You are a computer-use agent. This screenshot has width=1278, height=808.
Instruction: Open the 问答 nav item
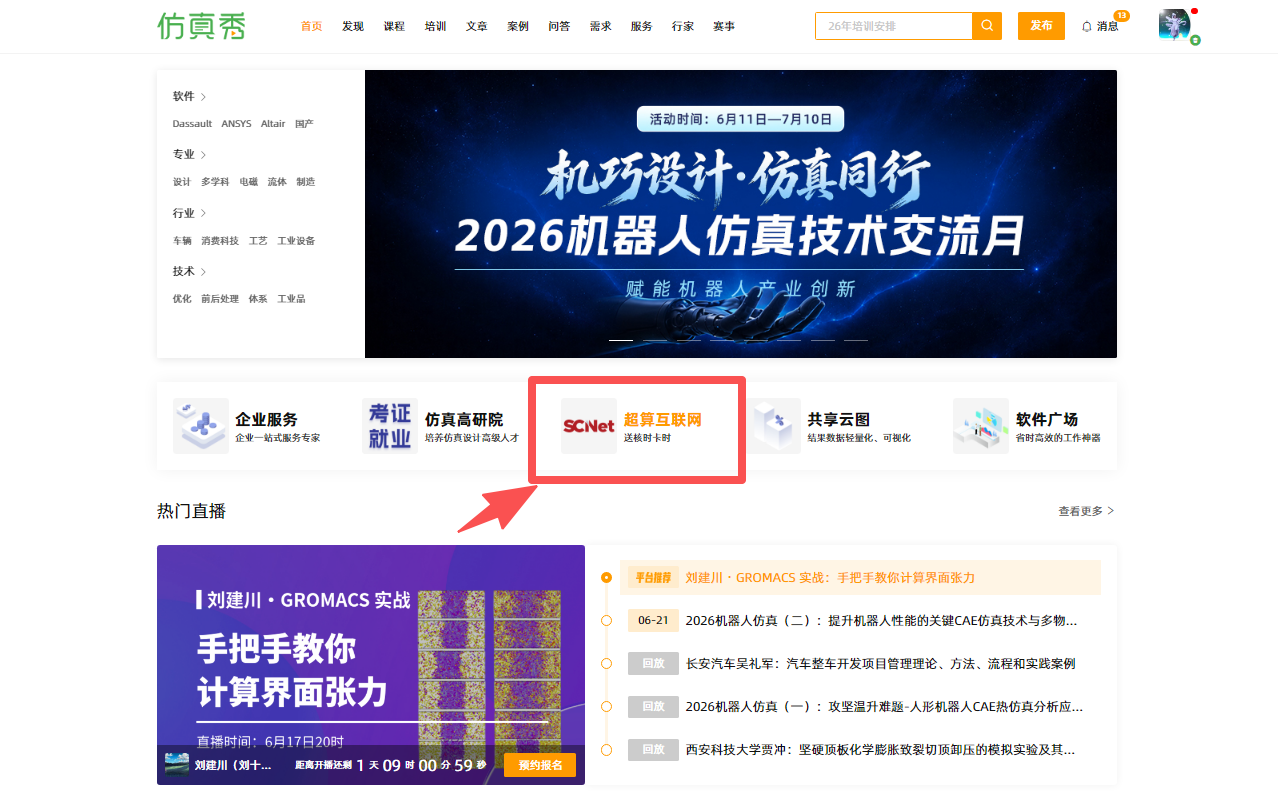559,26
